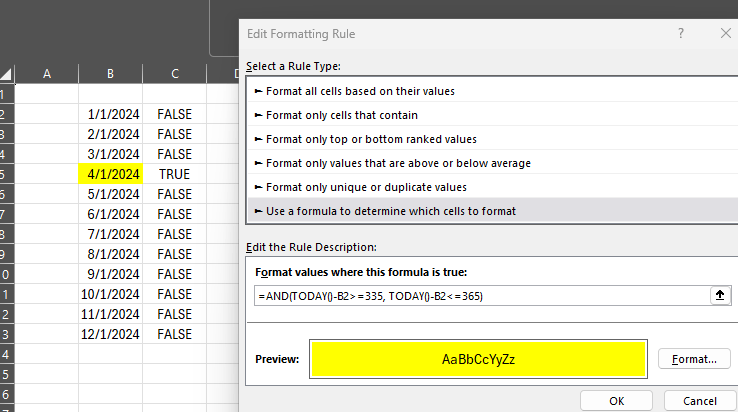This screenshot has height=412, width=738.
Task: Select FALSE cell next to 9/1/2024
Action: coord(175,274)
